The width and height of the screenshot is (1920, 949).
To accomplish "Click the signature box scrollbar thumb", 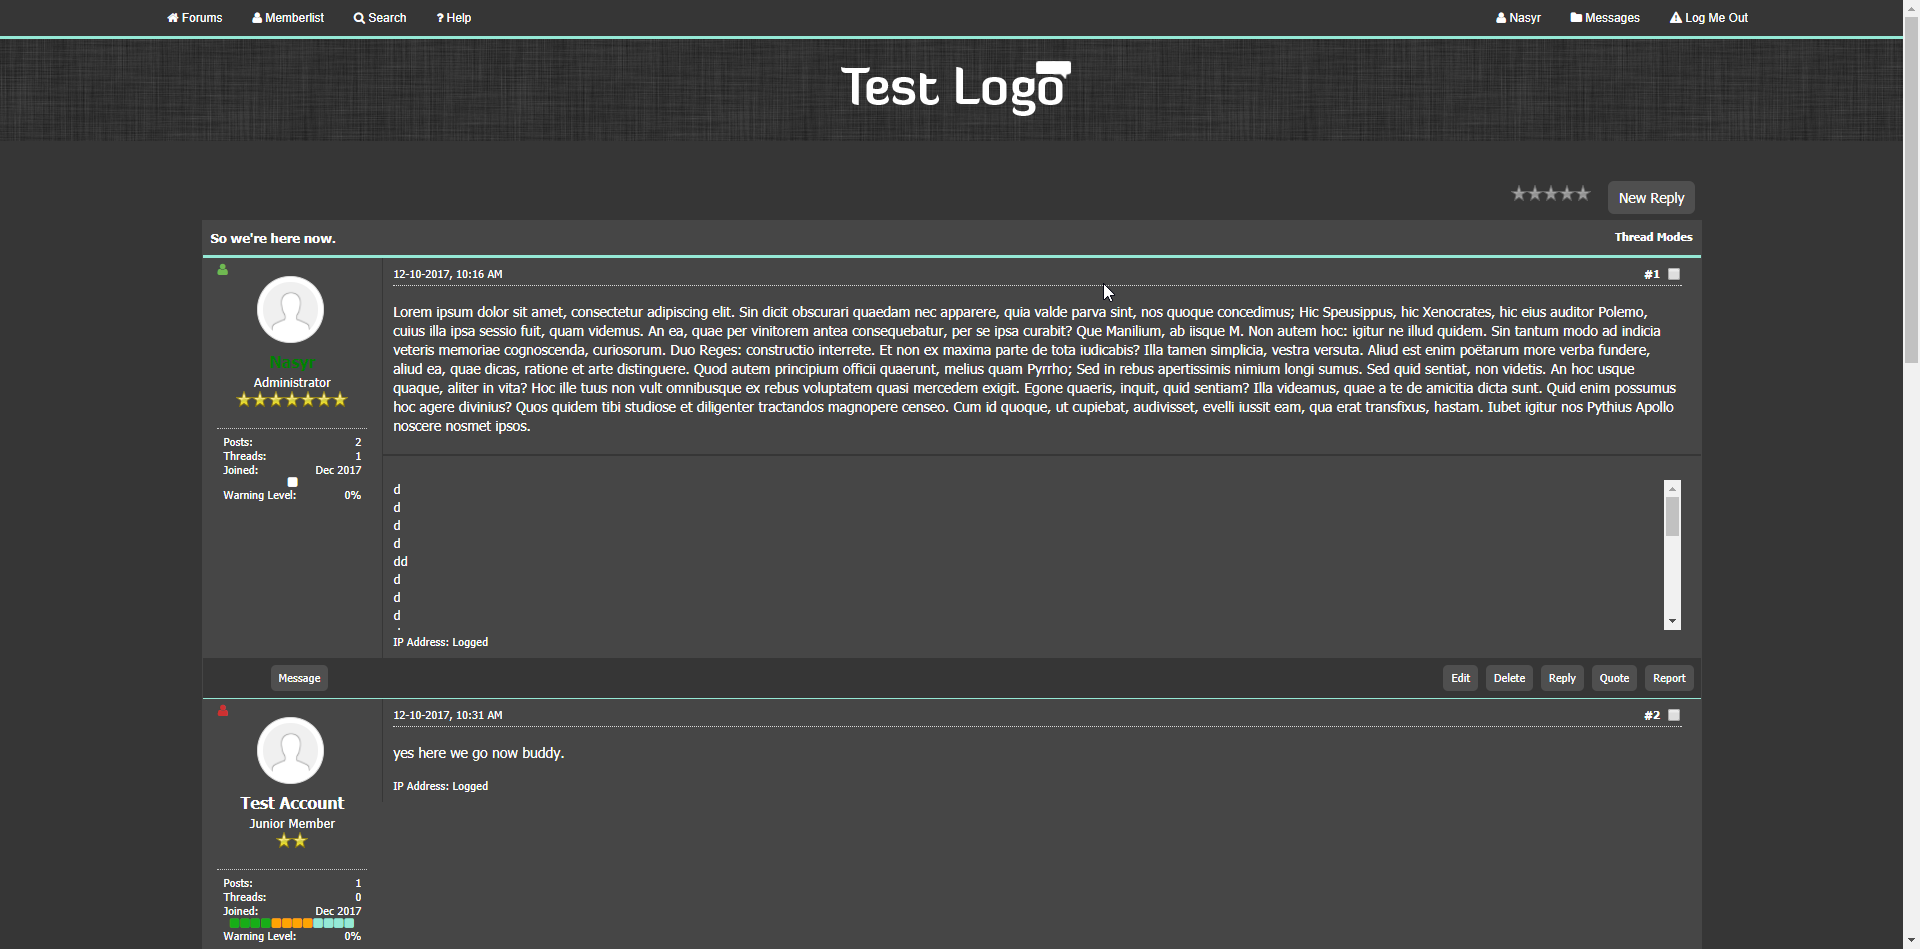I will [1672, 517].
